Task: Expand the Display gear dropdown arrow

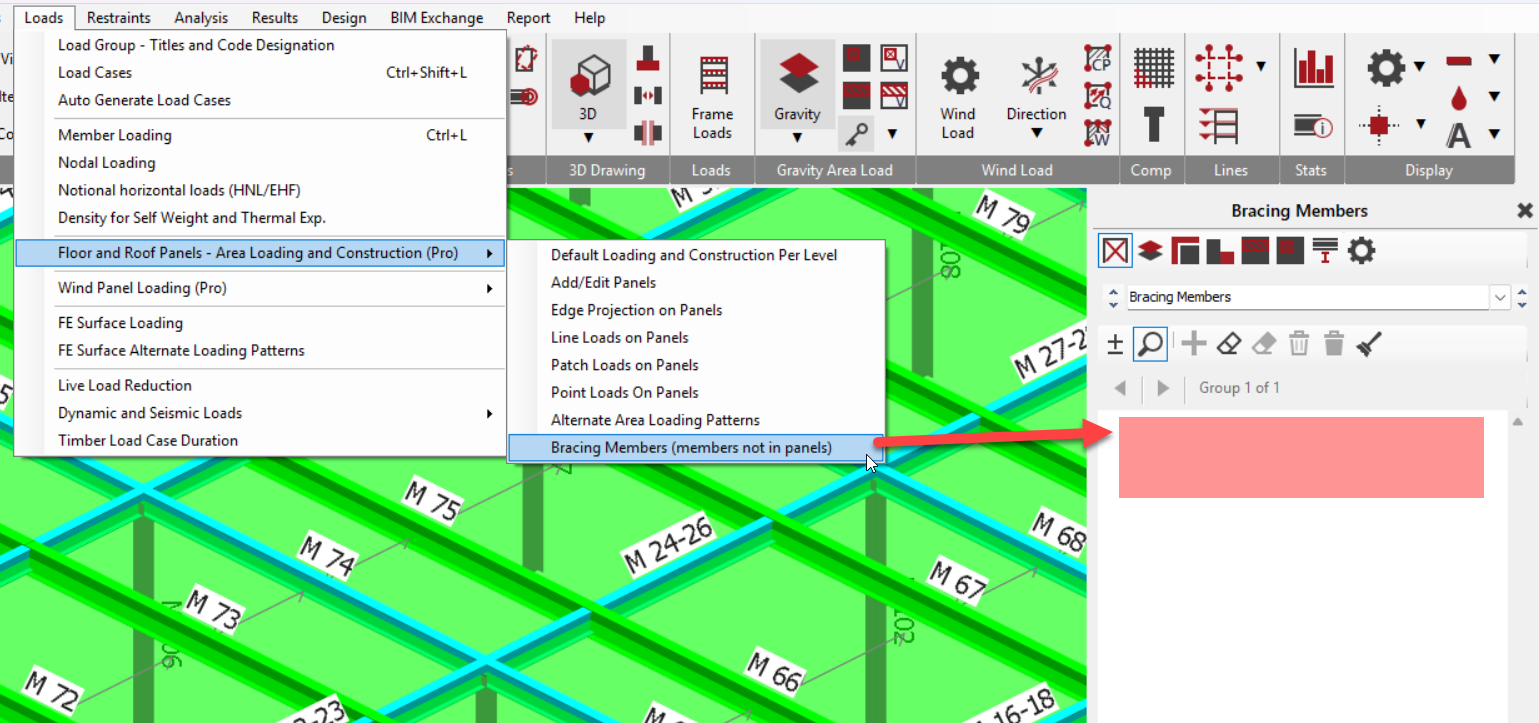Action: coord(1420,67)
